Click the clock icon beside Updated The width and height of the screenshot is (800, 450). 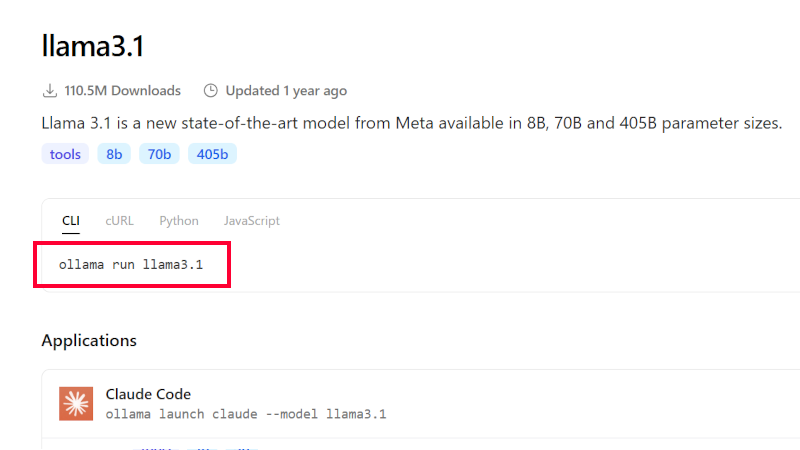210,91
